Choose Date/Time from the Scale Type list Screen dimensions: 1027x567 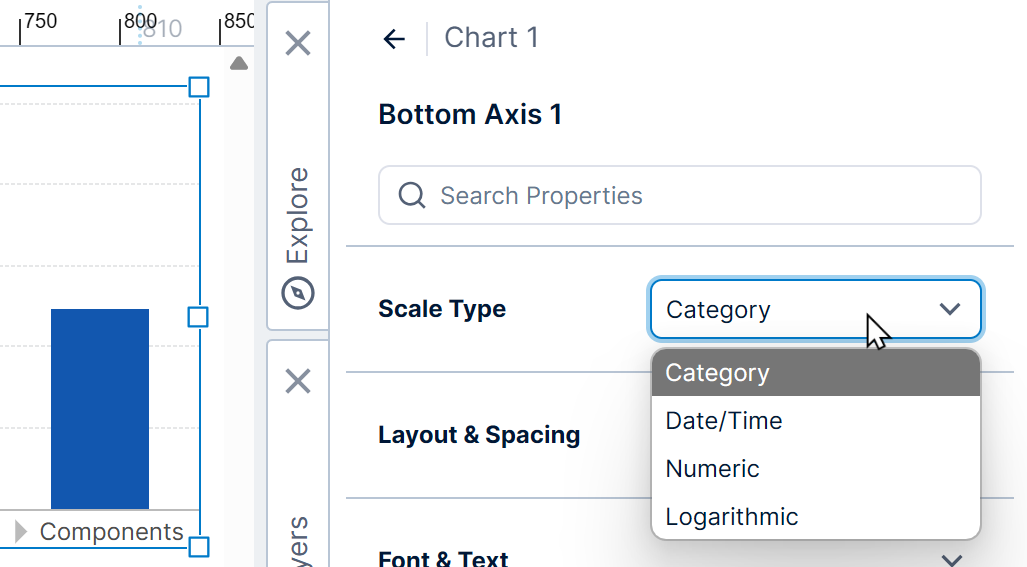coord(724,421)
